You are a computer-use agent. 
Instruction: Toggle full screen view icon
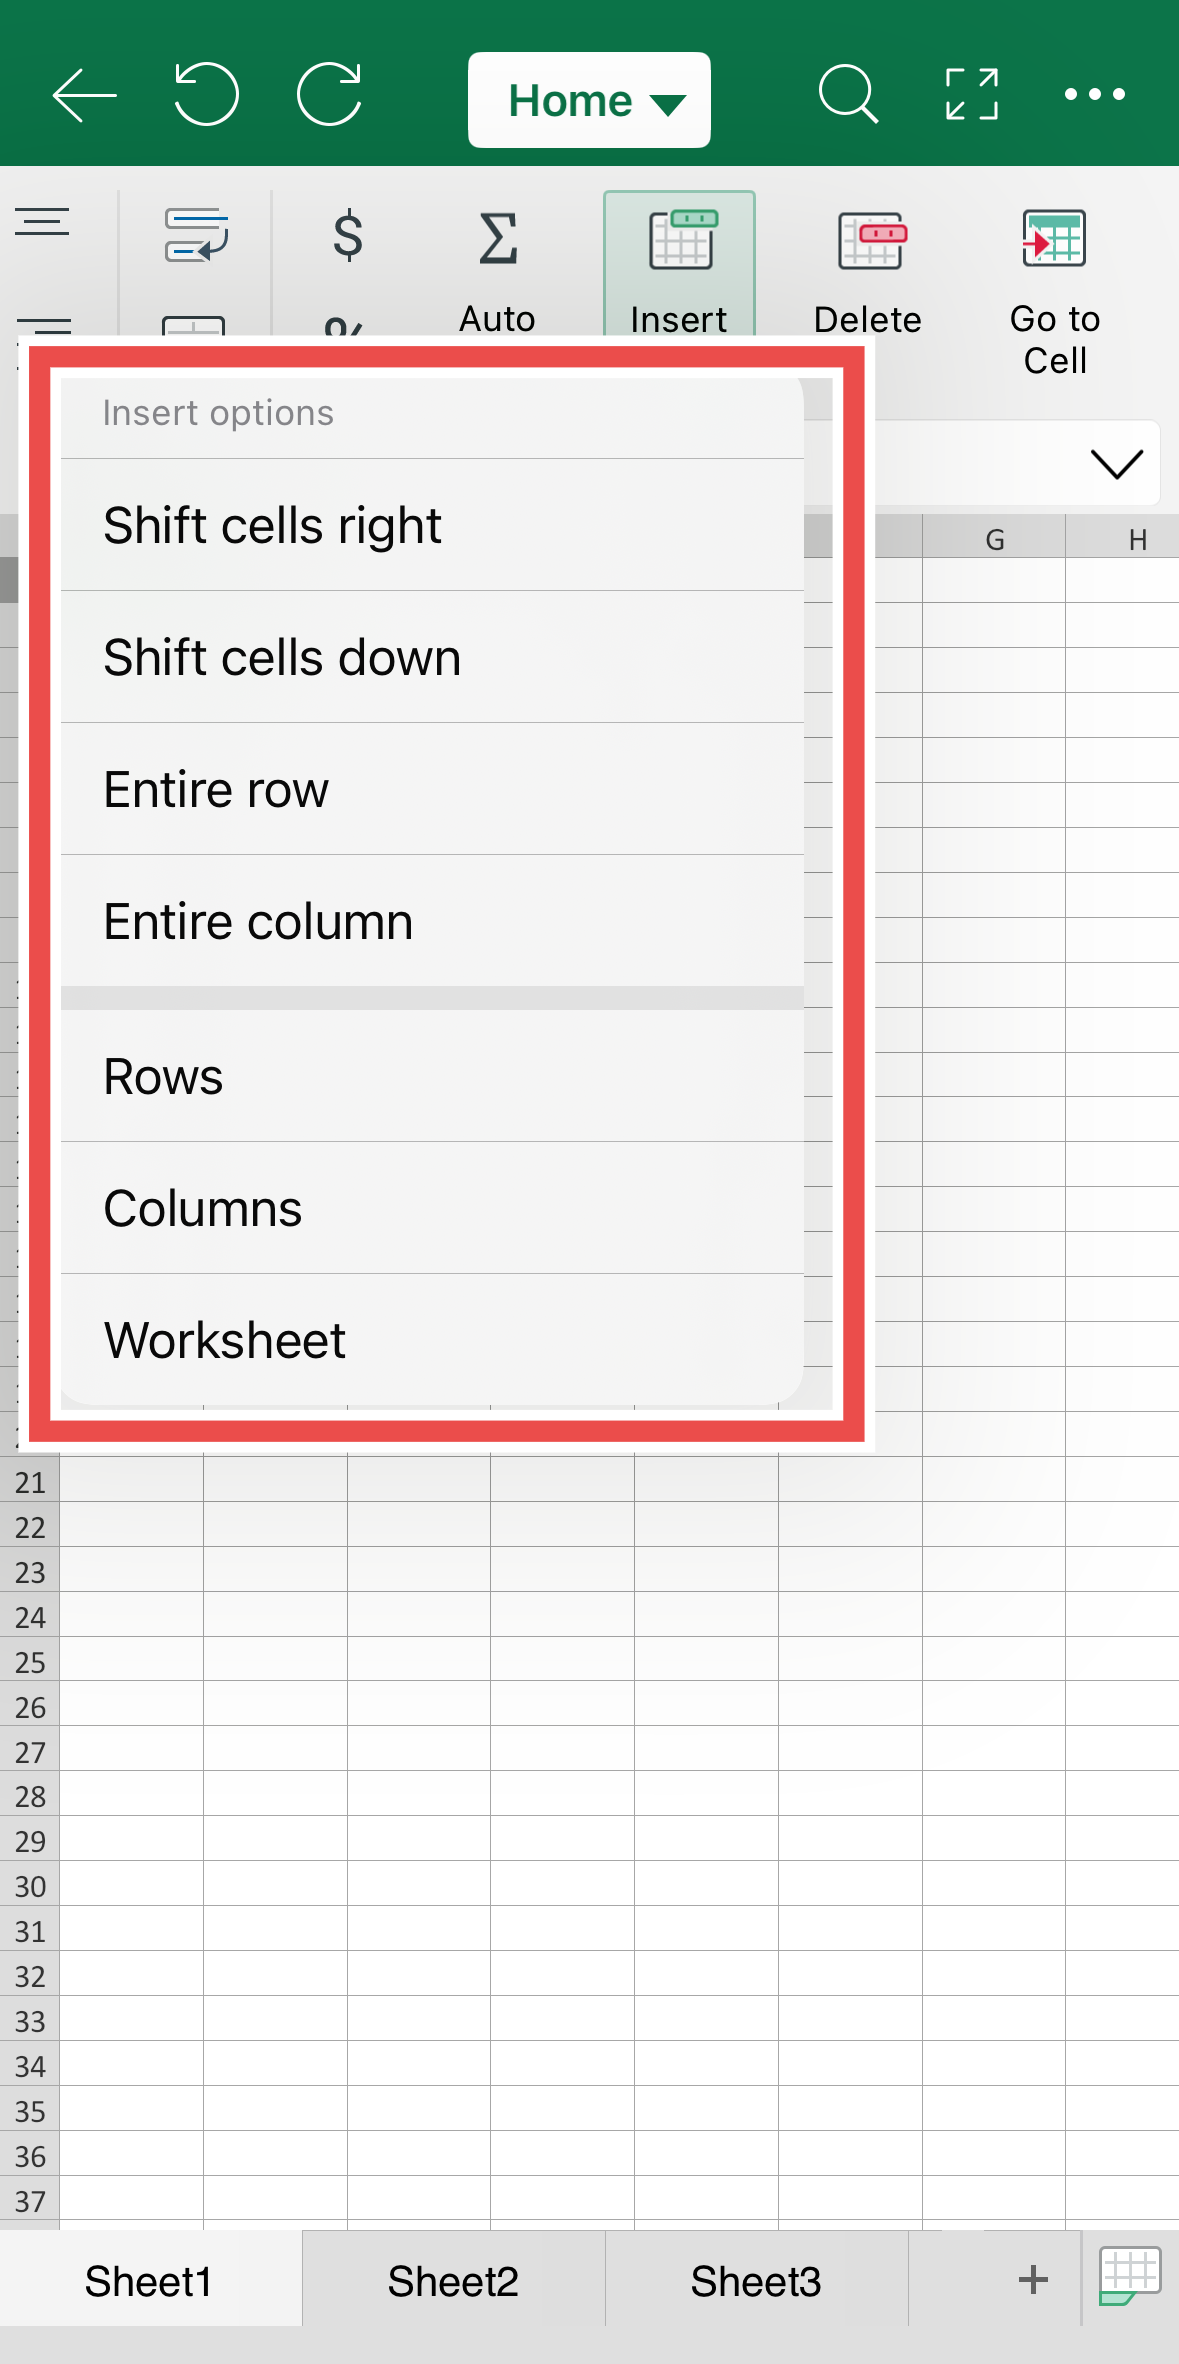[972, 94]
